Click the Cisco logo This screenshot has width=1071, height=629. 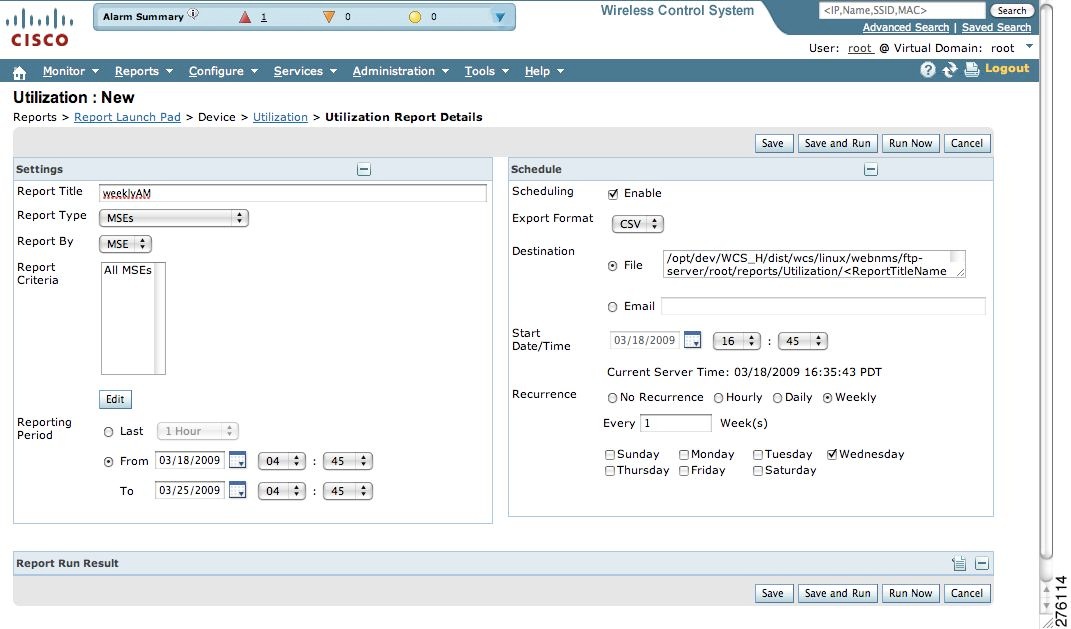(x=40, y=27)
